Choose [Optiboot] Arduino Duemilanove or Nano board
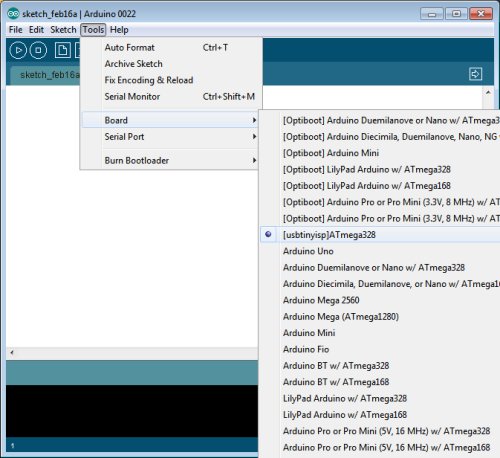The image size is (500, 458). (380, 120)
